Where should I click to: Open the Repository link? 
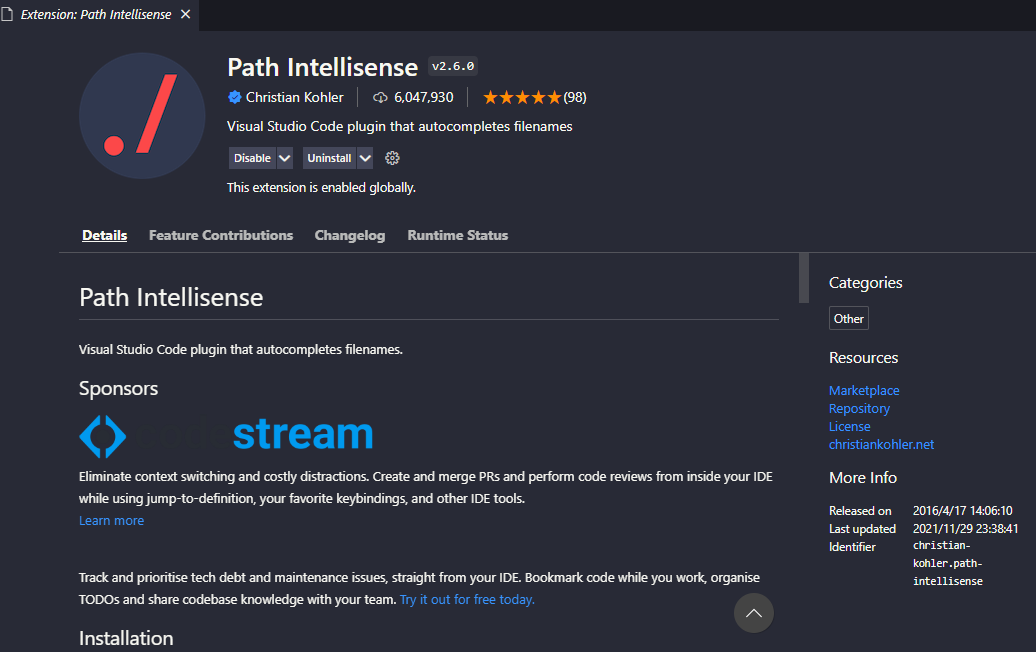click(x=859, y=408)
